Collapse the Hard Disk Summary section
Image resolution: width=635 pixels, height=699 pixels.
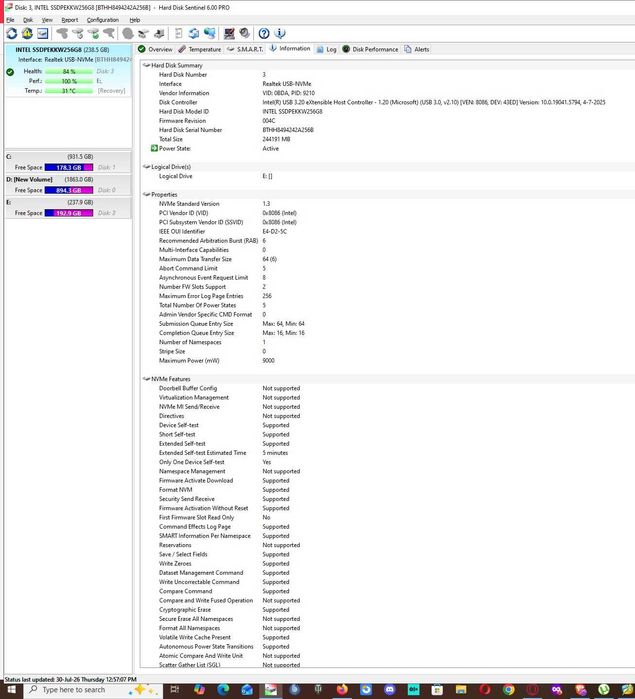click(x=146, y=66)
